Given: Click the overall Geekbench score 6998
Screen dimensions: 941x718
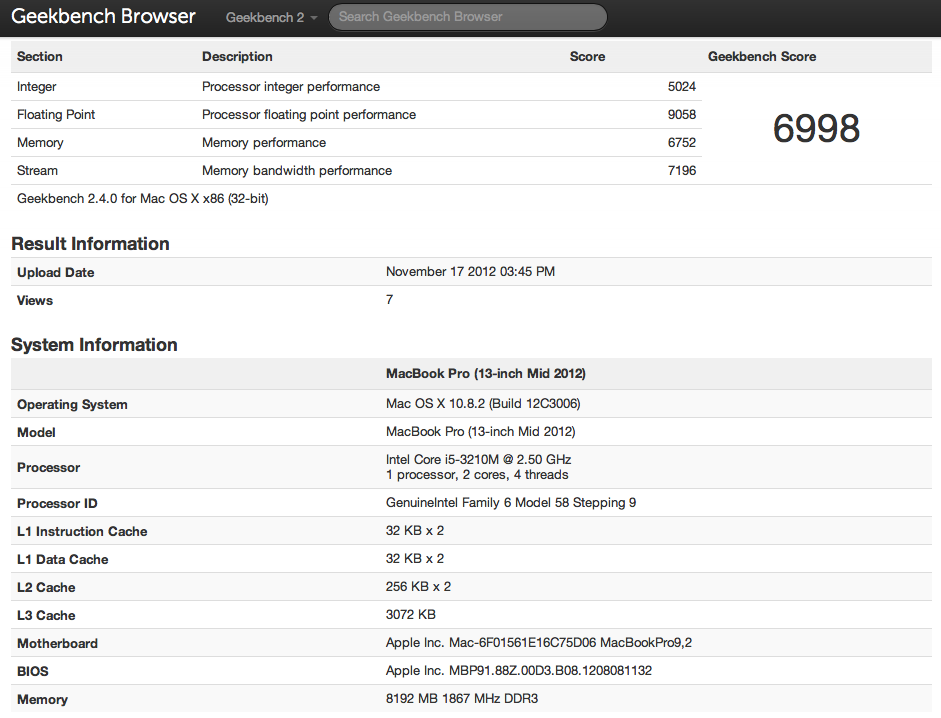Looking at the screenshot, I should pyautogui.click(x=816, y=128).
